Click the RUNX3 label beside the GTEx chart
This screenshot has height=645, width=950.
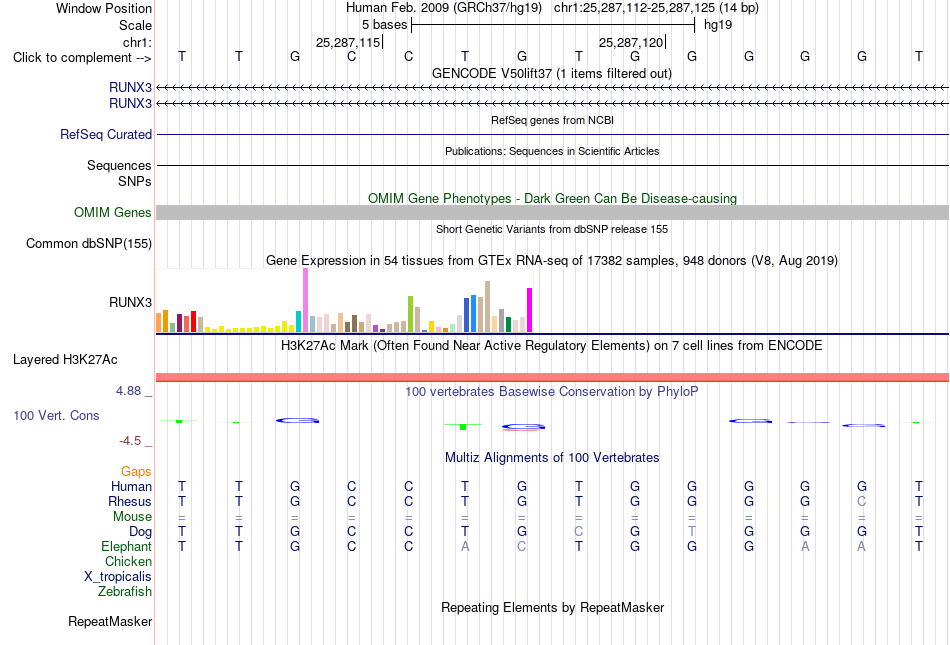coord(130,302)
